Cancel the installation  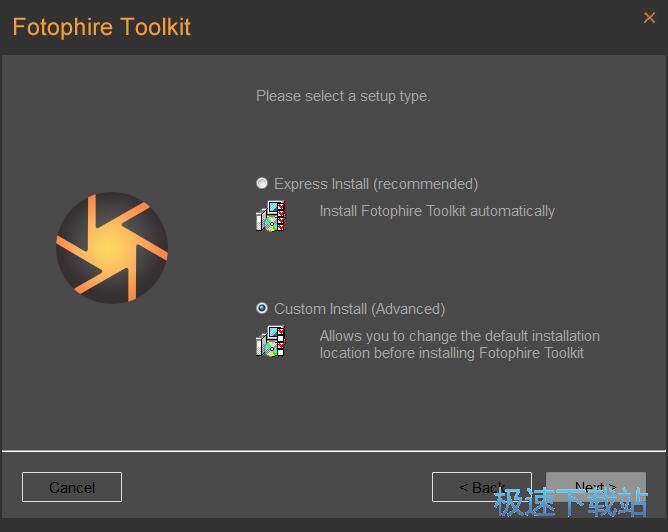pos(72,487)
